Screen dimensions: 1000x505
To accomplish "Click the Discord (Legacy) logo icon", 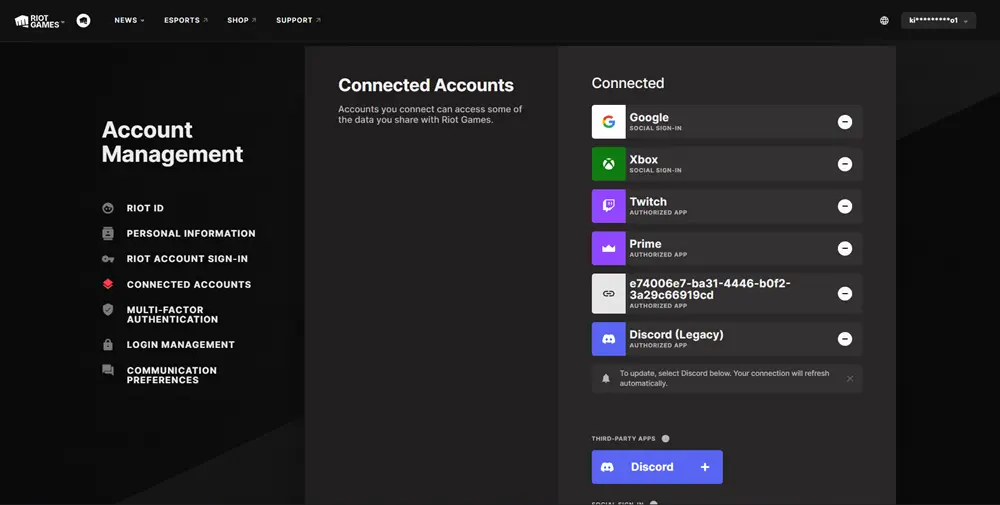I will coord(608,339).
